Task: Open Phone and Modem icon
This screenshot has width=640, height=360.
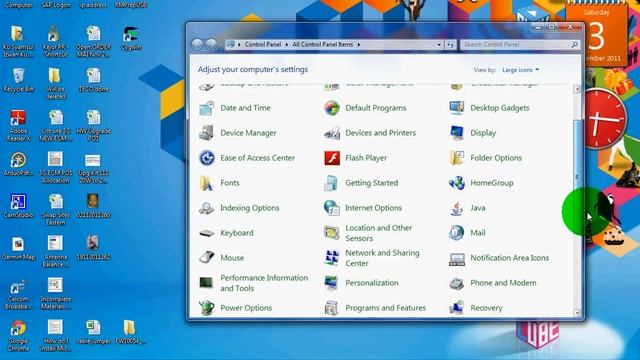Action: pos(457,283)
